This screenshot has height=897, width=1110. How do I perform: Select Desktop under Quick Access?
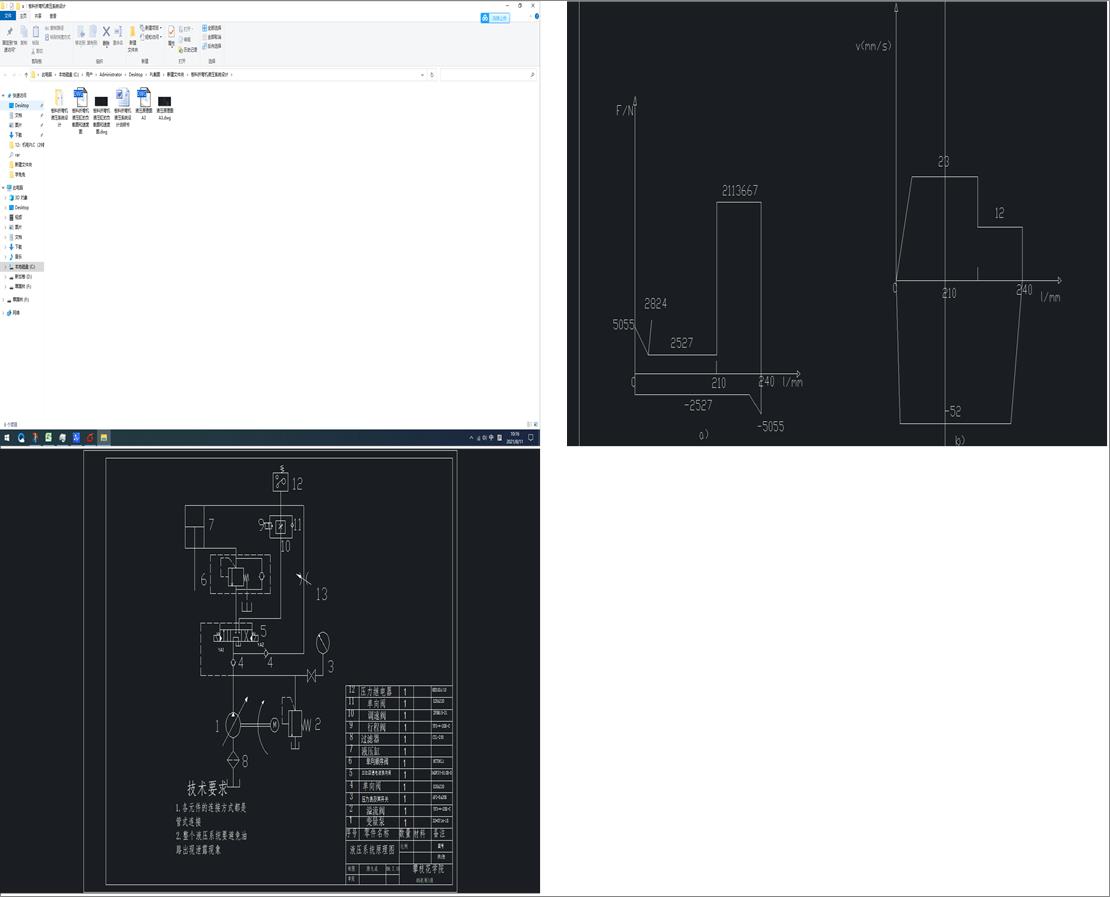click(x=21, y=105)
